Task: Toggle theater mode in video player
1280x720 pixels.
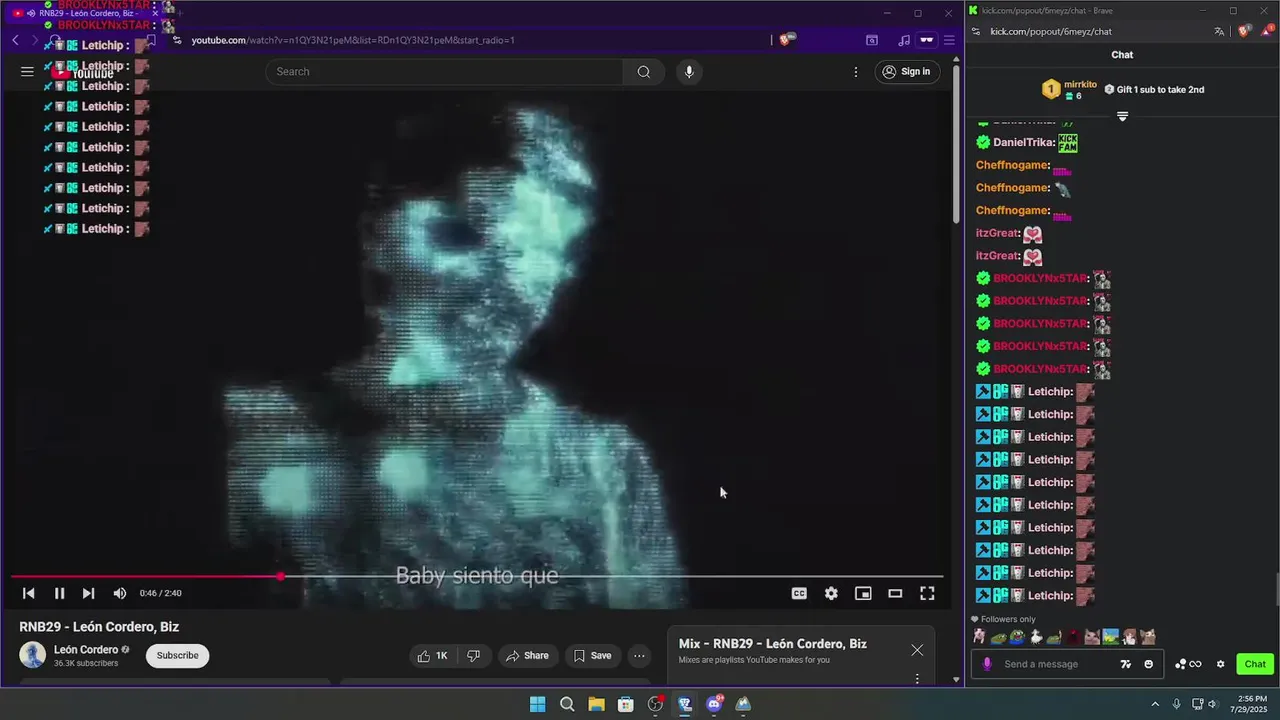Action: tap(895, 593)
